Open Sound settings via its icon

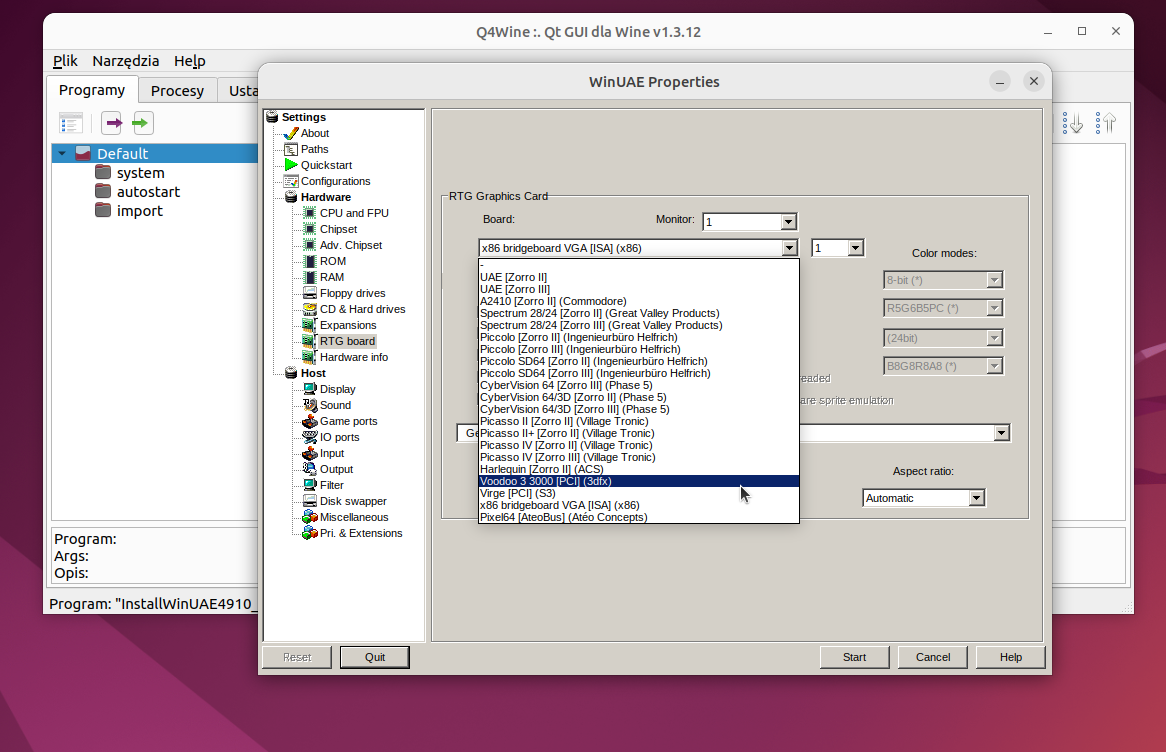[310, 405]
